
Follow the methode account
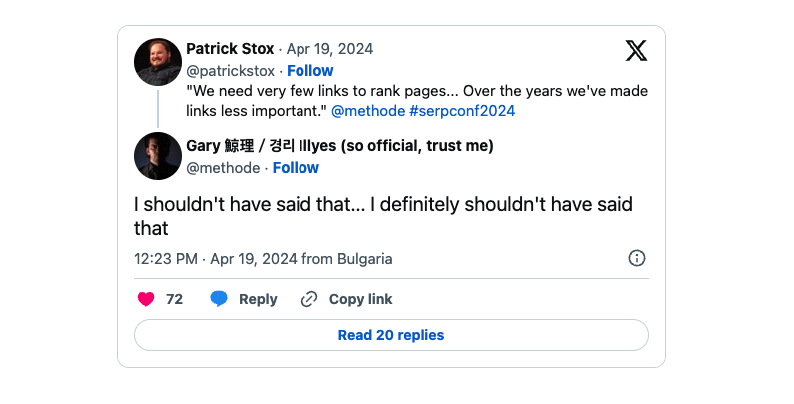pyautogui.click(x=296, y=167)
